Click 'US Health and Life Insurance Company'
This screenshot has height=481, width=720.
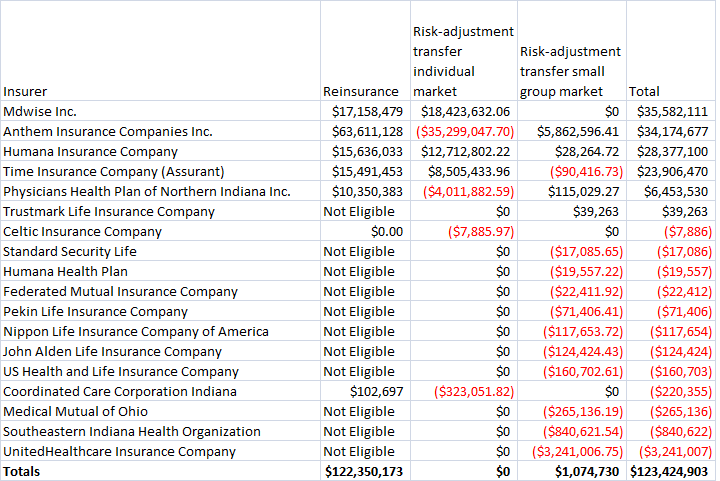pos(160,371)
